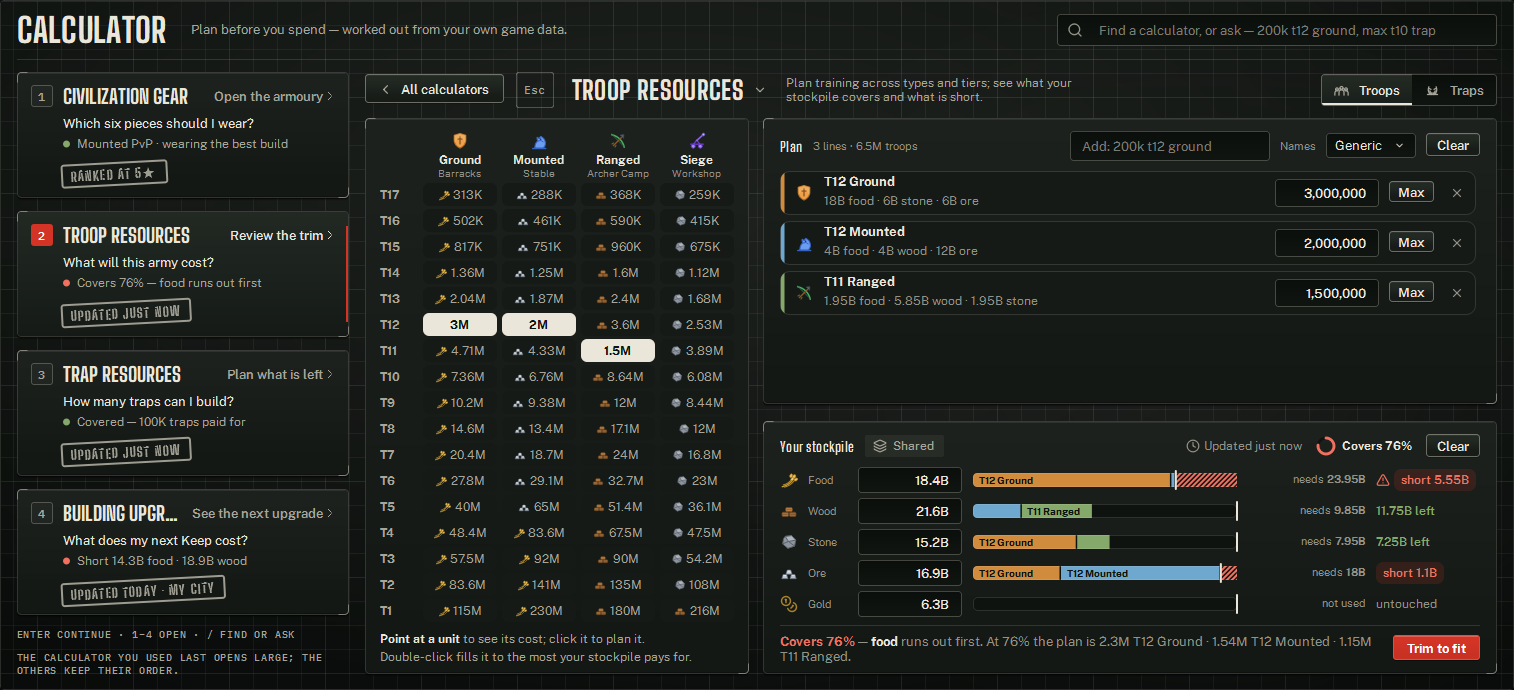Screen dimensions: 1514x690
Task: Select the T17 Ground 313K cell
Action: (460, 194)
